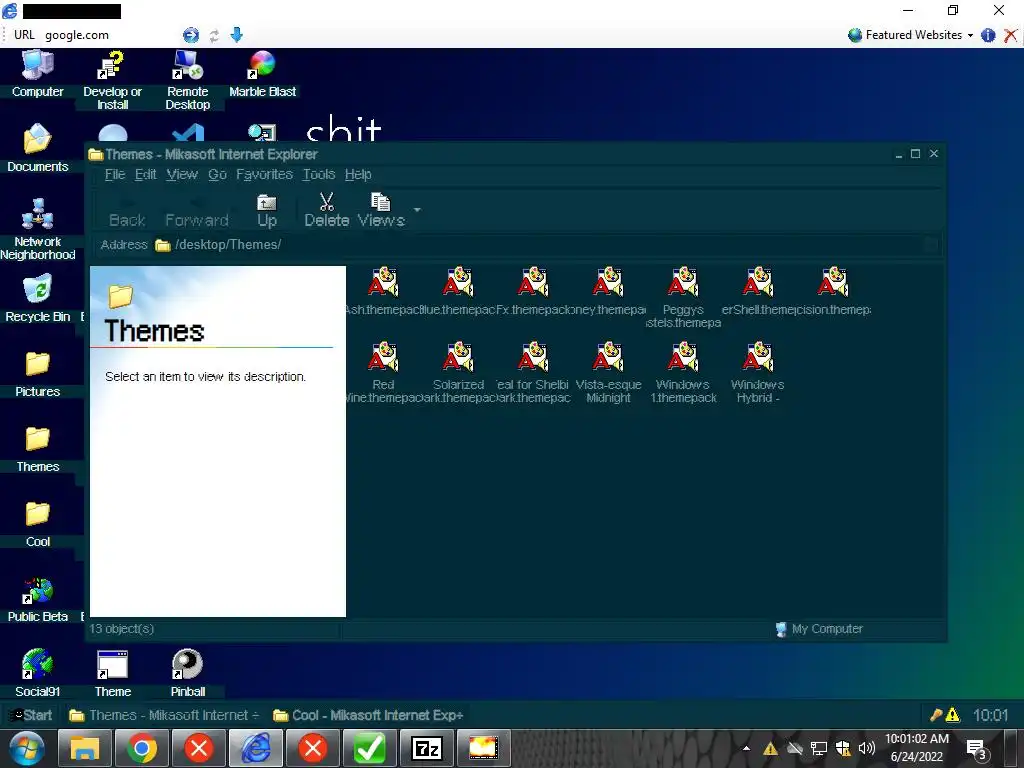Open the View menu
This screenshot has height=768, width=1024.
pos(182,174)
